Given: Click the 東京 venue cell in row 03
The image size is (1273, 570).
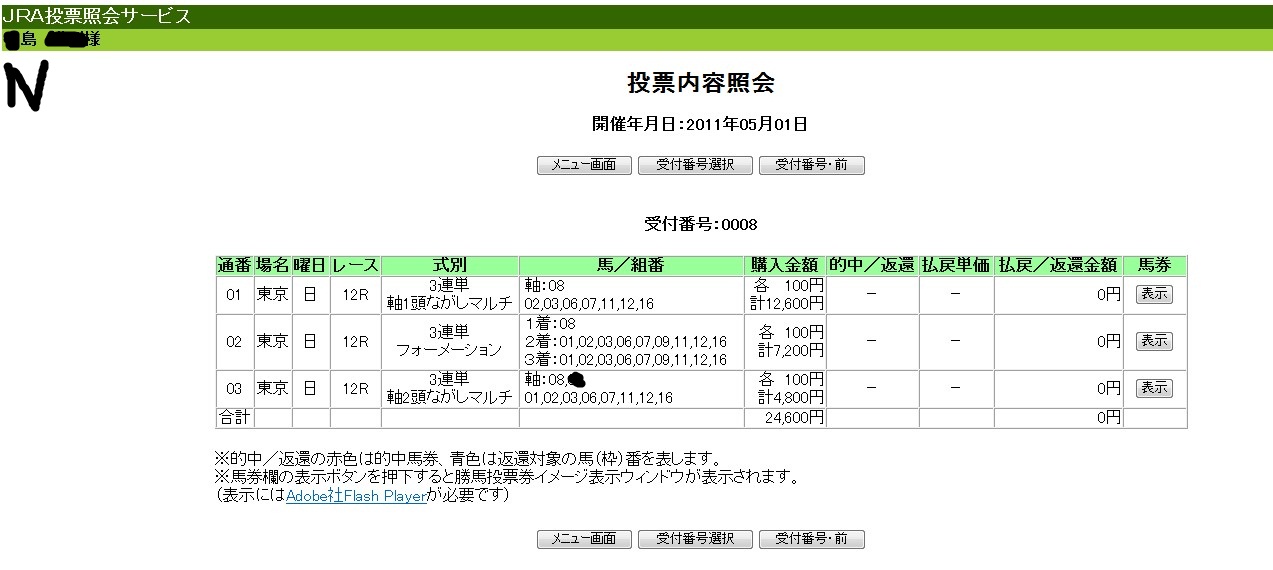Looking at the screenshot, I should click(x=273, y=389).
